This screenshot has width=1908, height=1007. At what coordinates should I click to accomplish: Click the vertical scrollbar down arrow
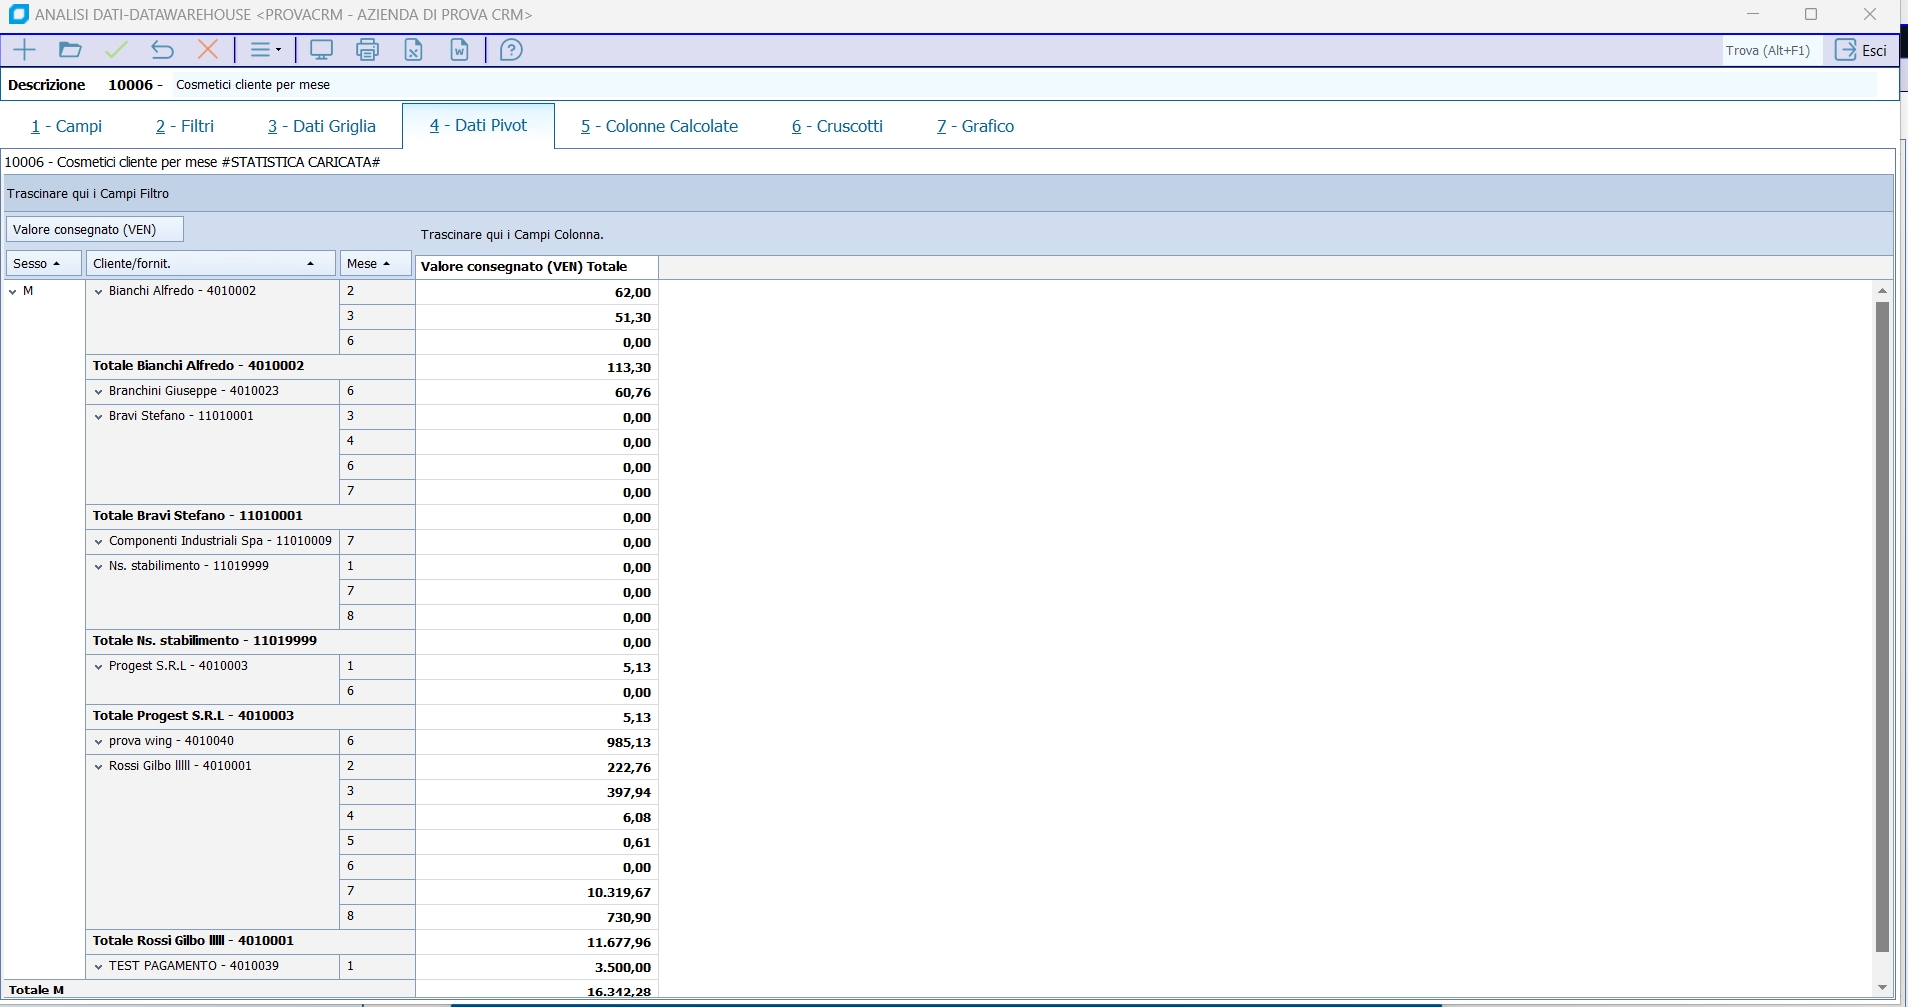point(1882,987)
